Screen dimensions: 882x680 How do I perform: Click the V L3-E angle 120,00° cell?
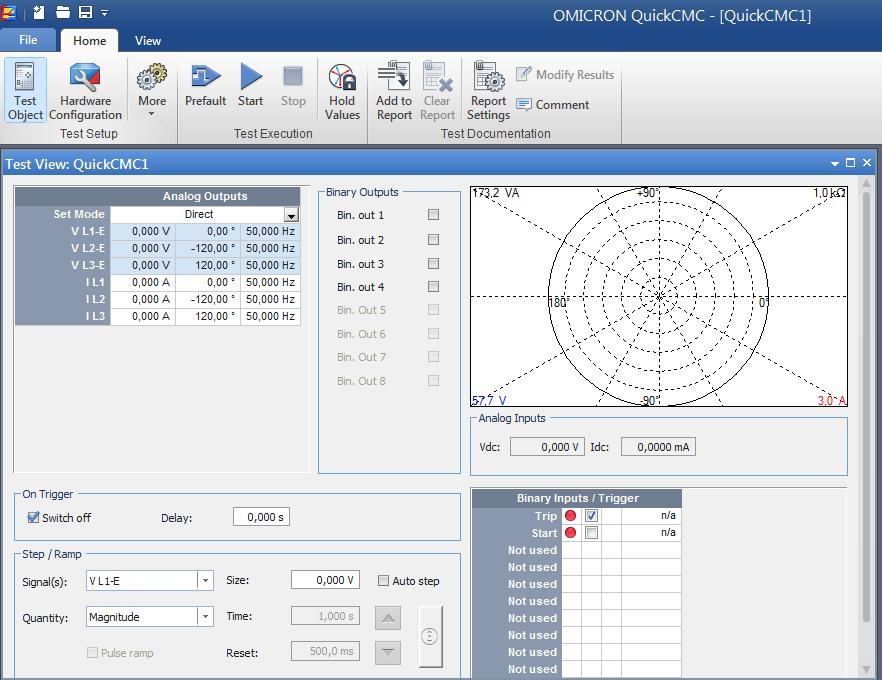point(208,265)
